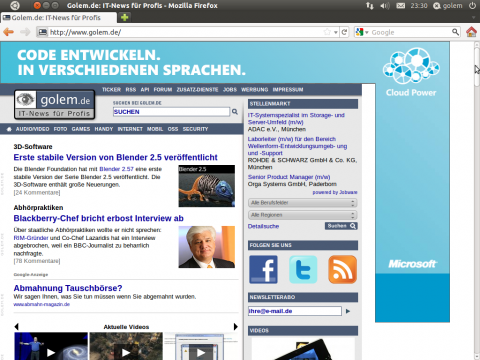Image resolution: width=480 pixels, height=360 pixels.
Task: Open the URL history dropdown arrow
Action: point(336,32)
